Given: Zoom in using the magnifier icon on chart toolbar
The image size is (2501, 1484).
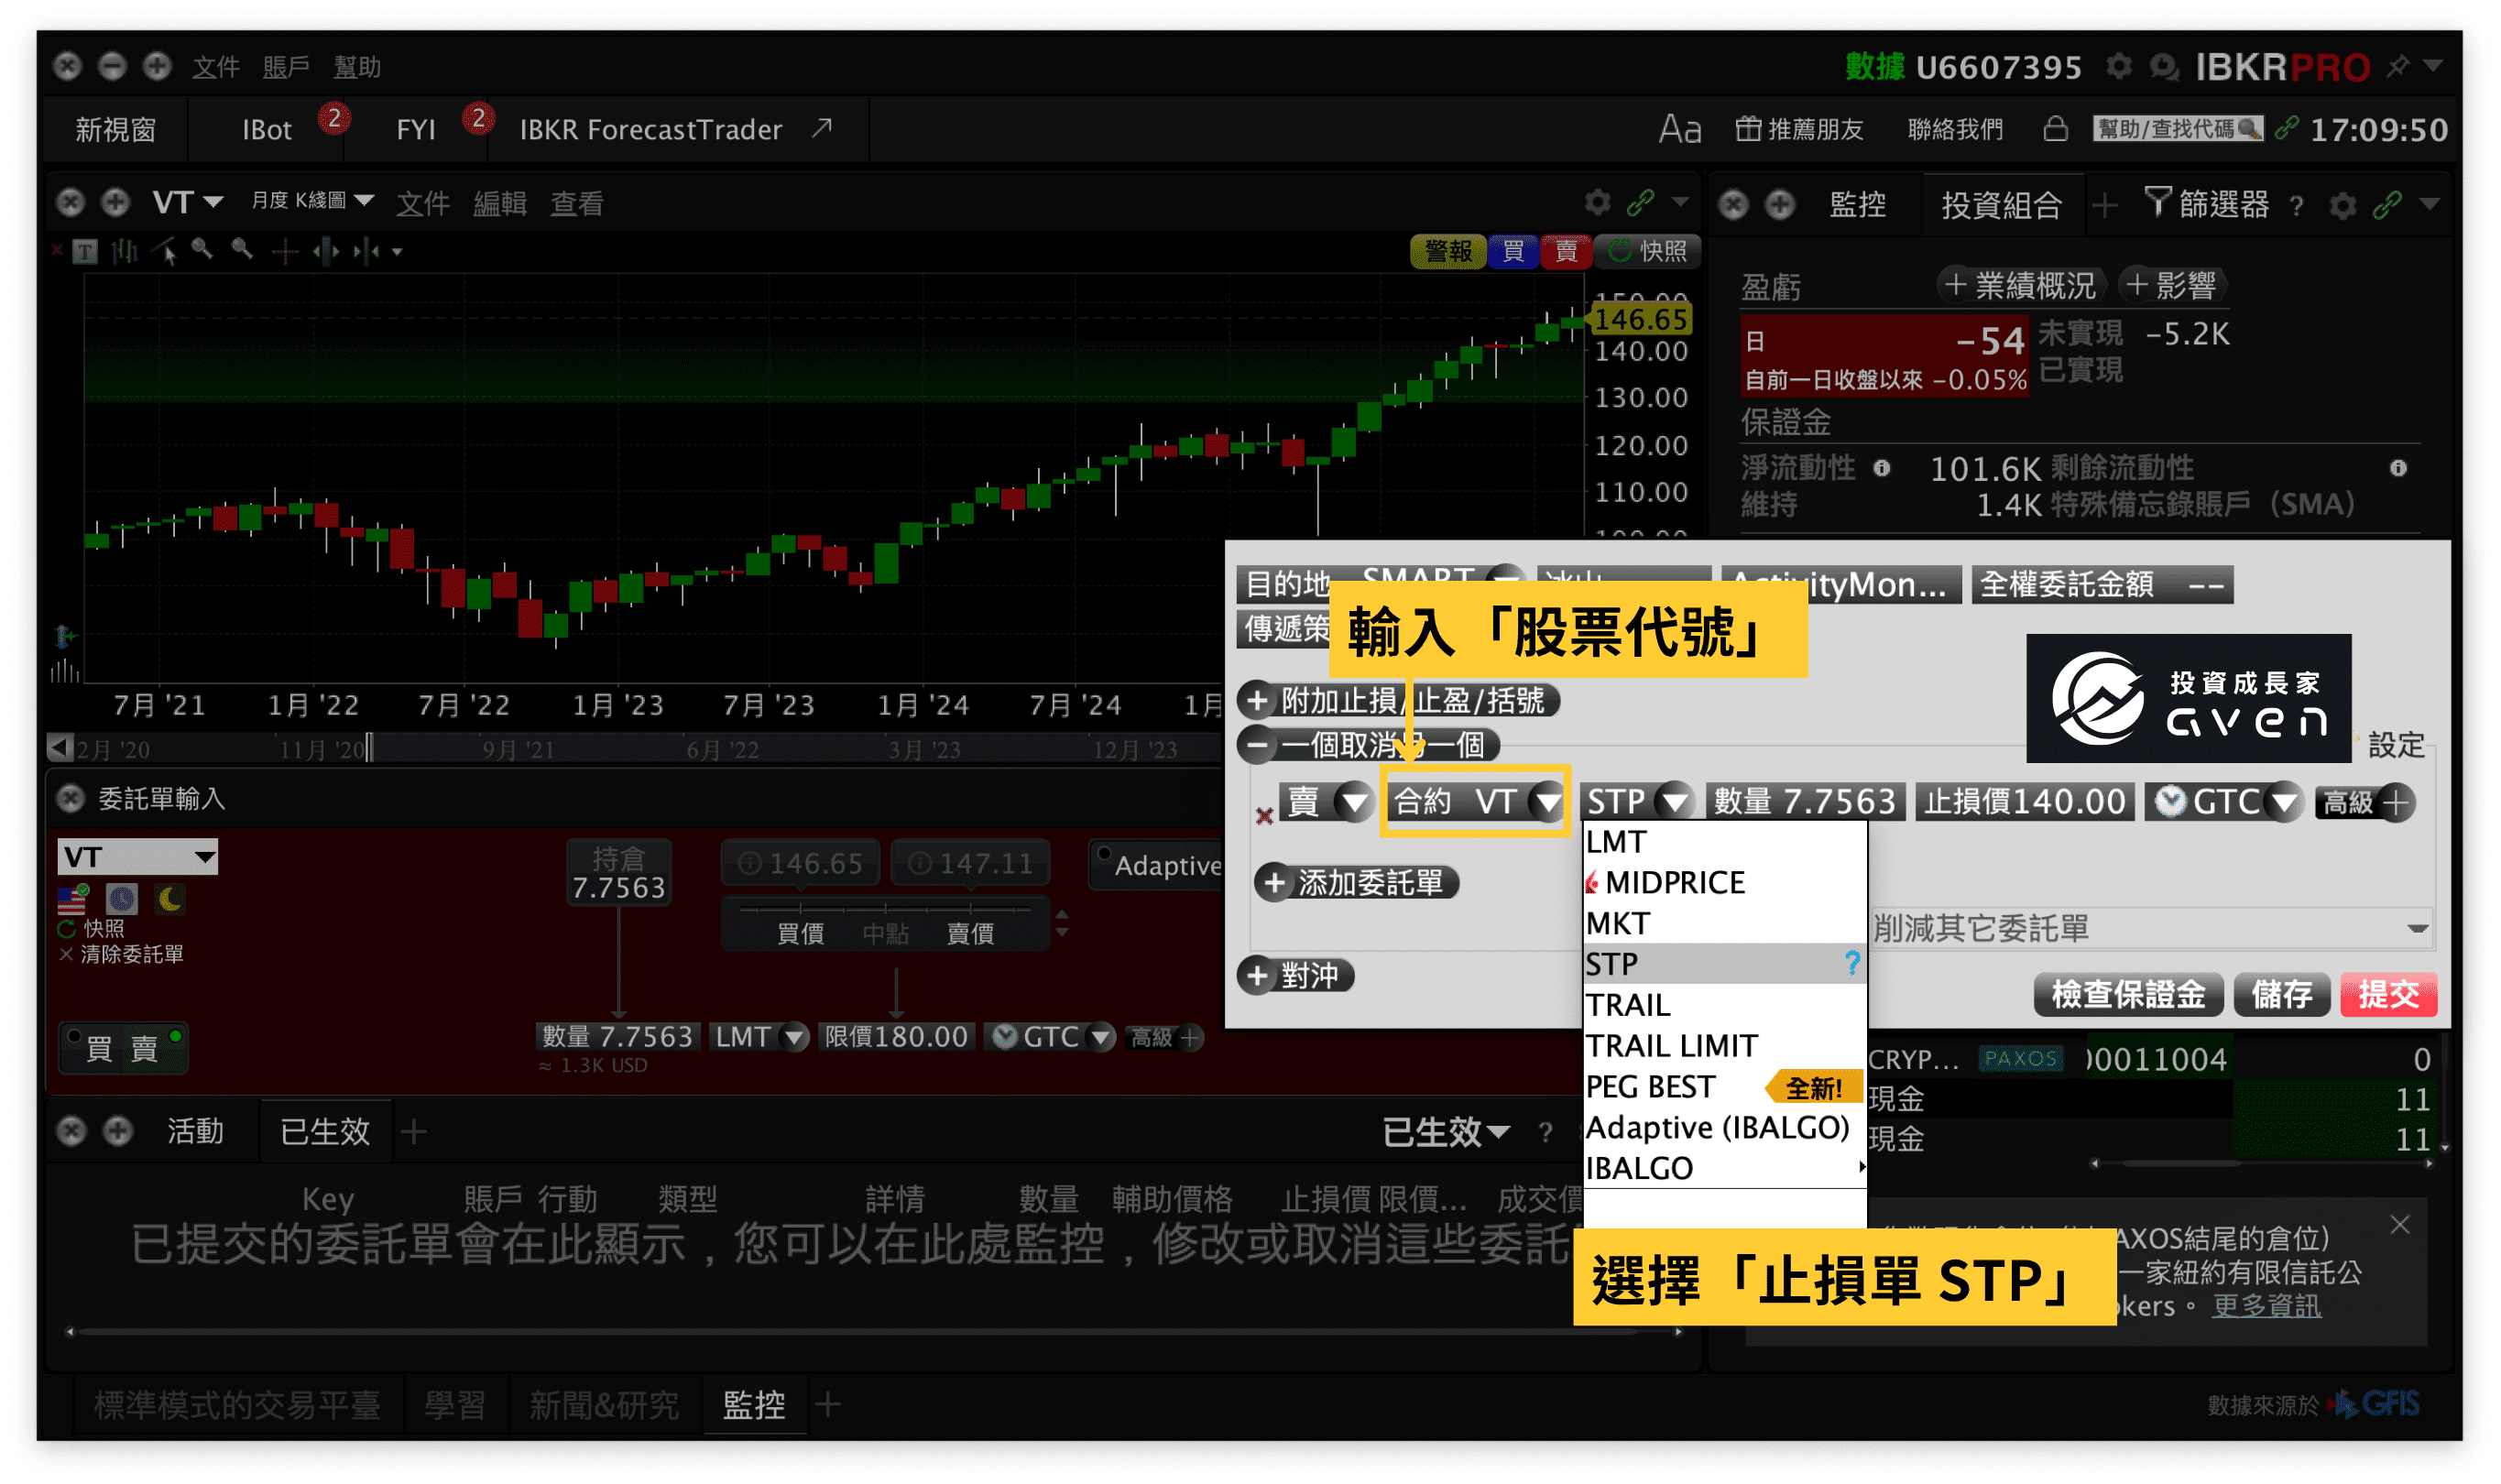Looking at the screenshot, I should click(202, 251).
